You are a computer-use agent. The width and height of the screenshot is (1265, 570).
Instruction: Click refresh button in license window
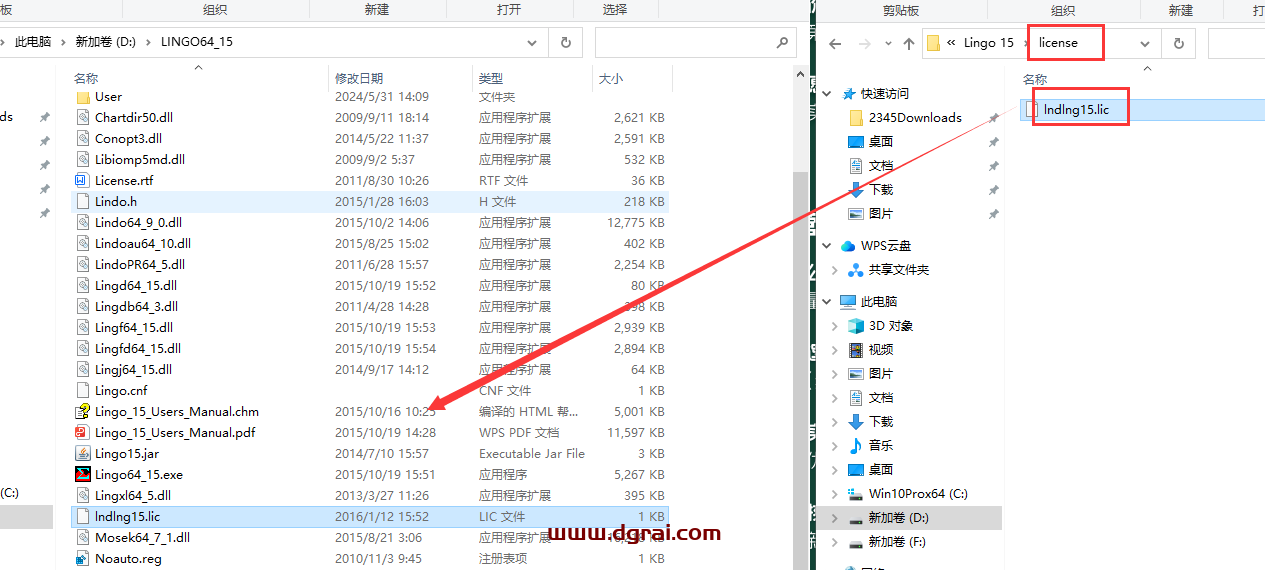tap(1178, 43)
